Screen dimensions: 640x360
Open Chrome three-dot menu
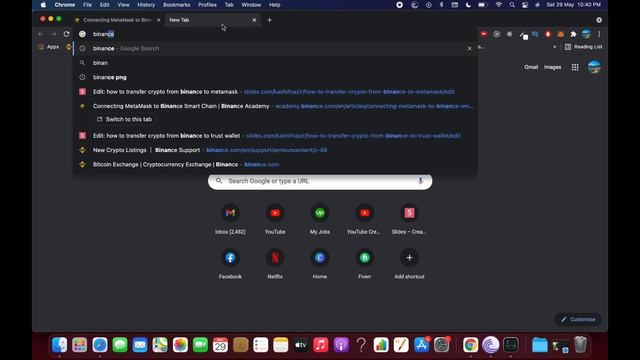coord(599,34)
